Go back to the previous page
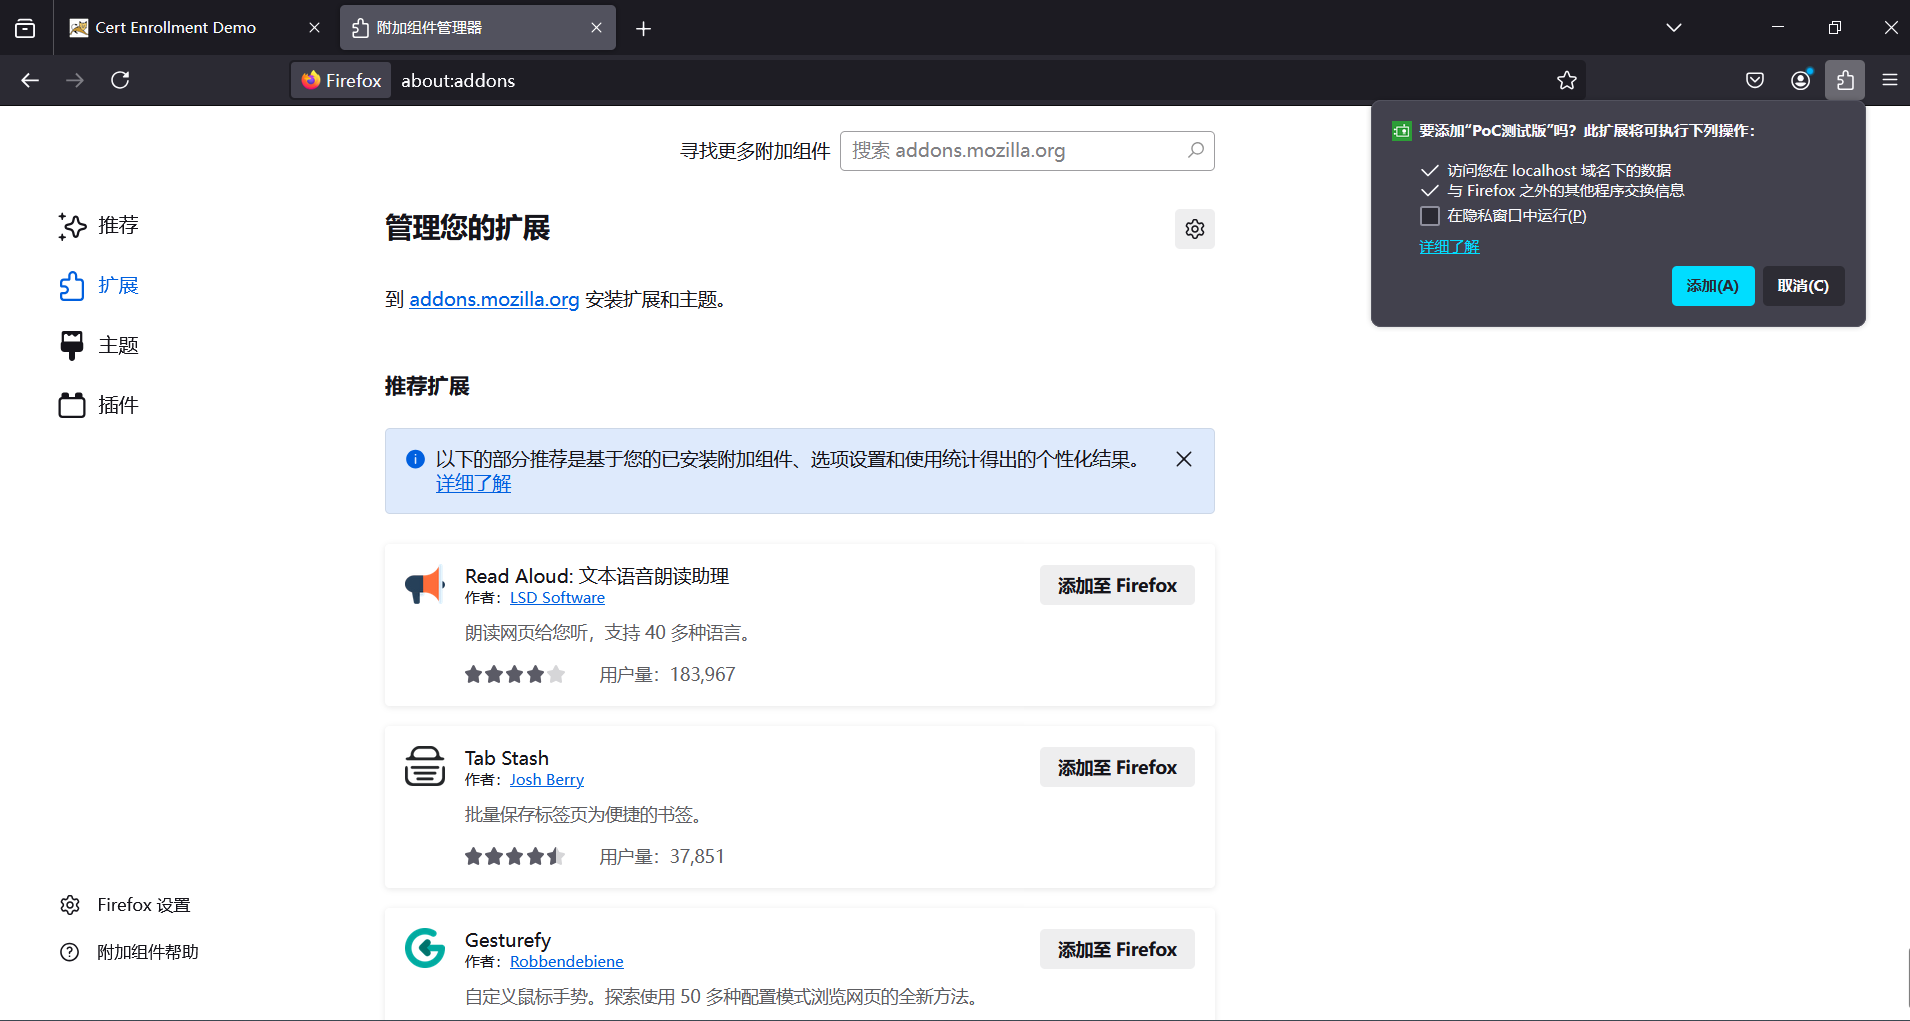 pyautogui.click(x=30, y=80)
